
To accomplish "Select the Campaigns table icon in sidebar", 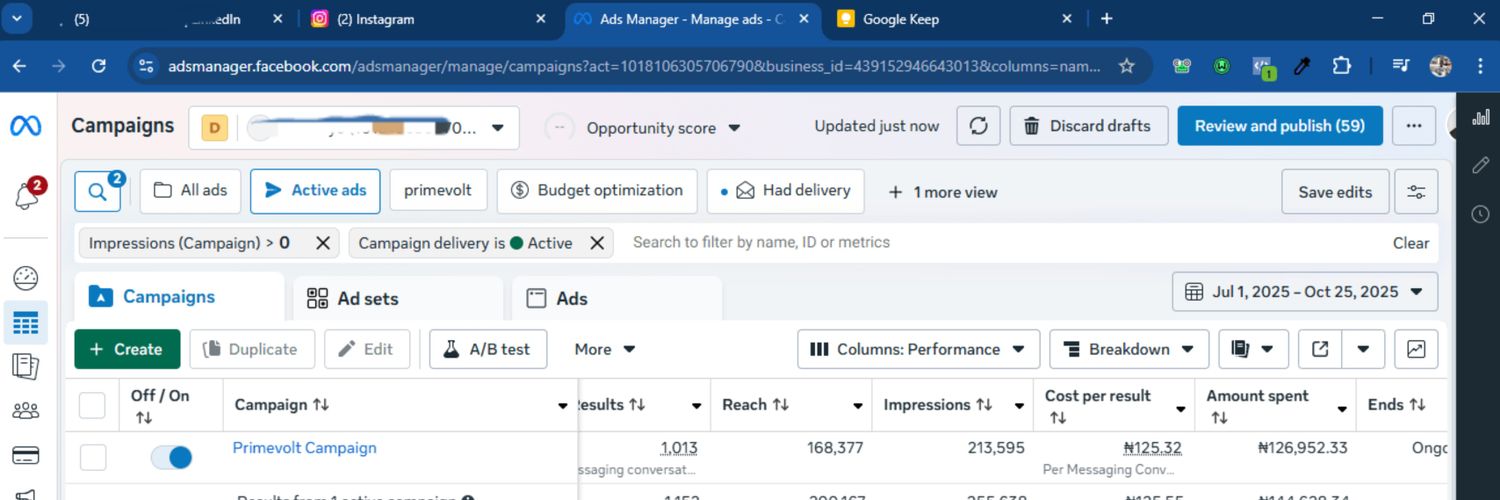I will [26, 323].
